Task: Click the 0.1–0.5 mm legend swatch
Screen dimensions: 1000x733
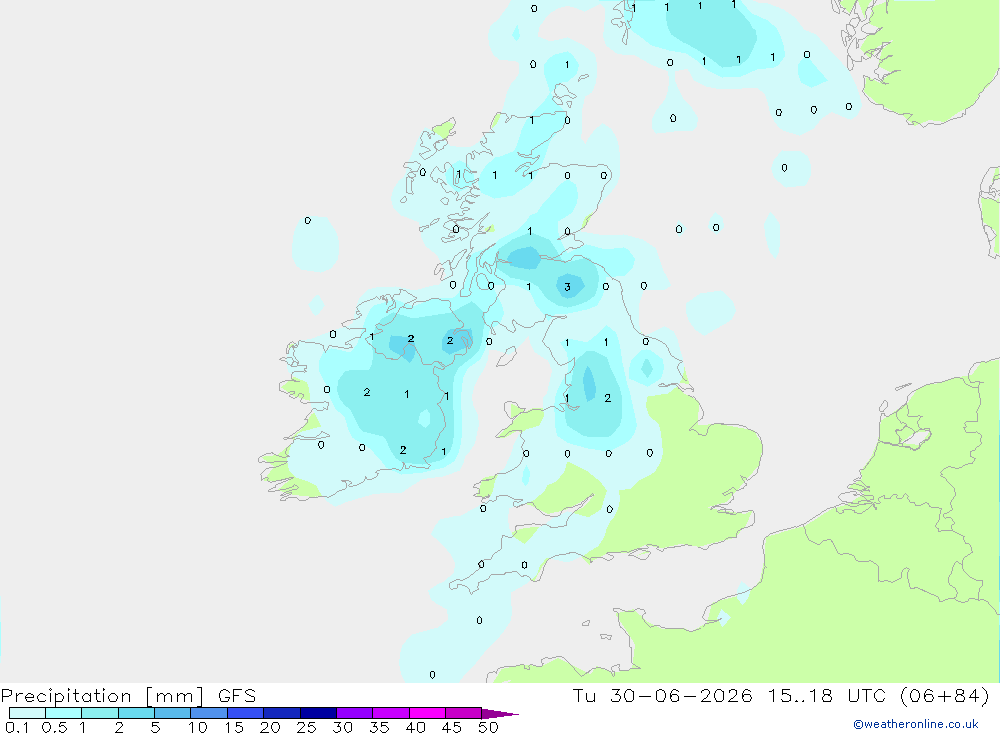Action: (27, 713)
